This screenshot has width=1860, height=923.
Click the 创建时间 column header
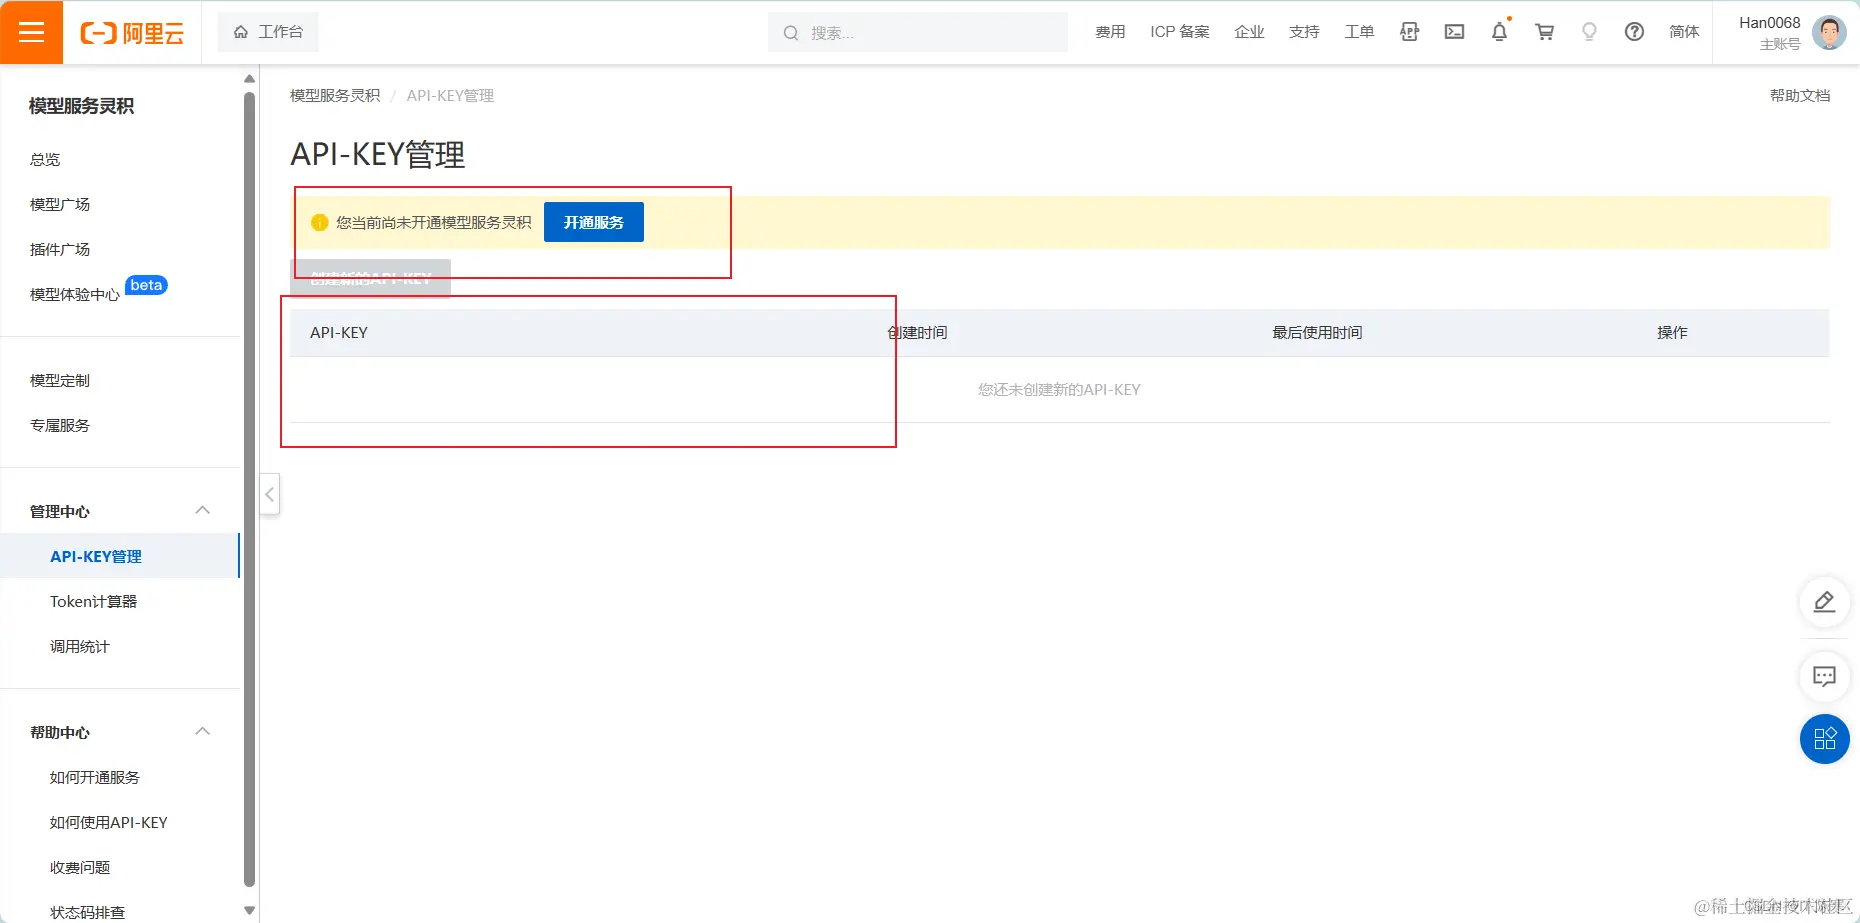[x=917, y=332]
